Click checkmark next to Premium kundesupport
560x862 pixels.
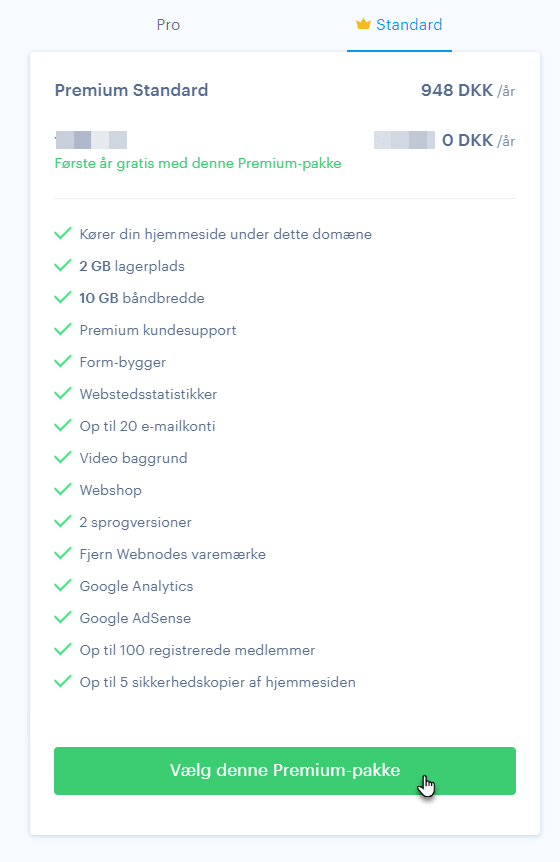[x=63, y=329]
